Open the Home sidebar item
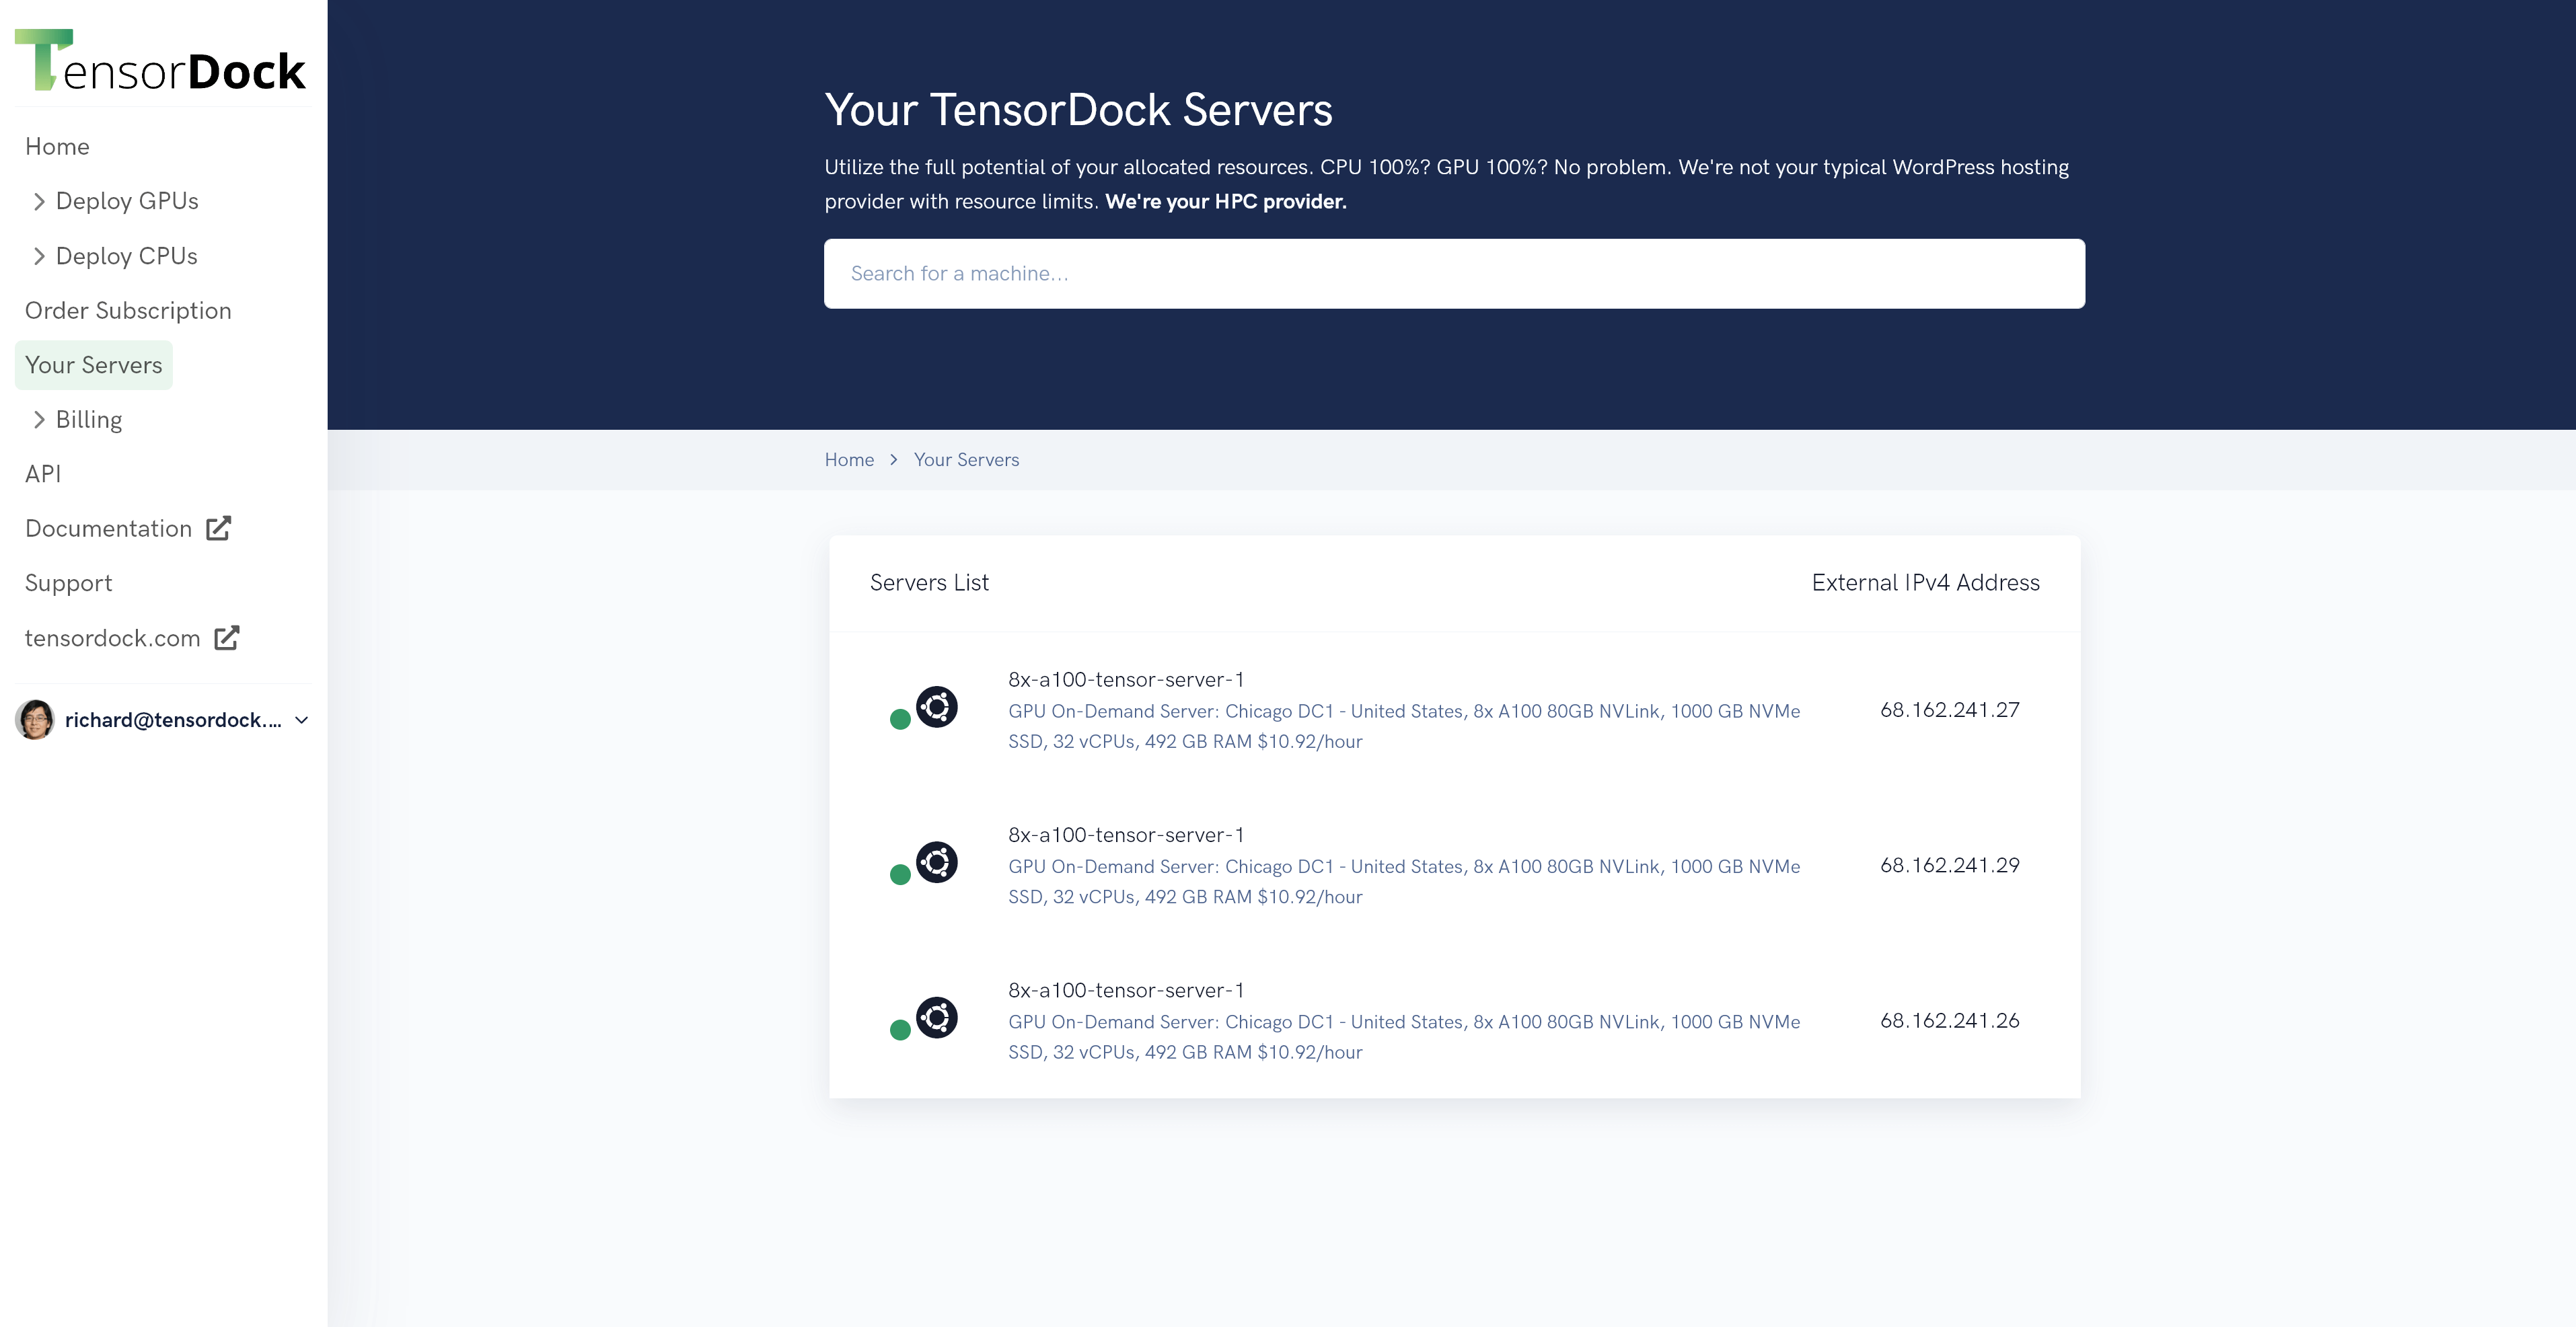This screenshot has width=2576, height=1327. [57, 147]
